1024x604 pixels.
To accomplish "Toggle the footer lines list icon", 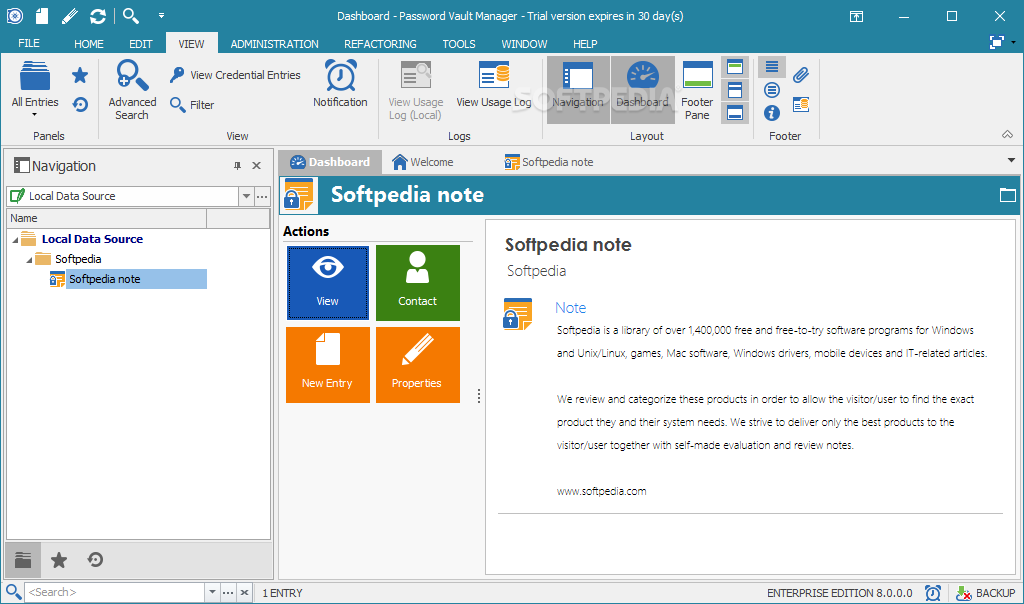I will [772, 67].
